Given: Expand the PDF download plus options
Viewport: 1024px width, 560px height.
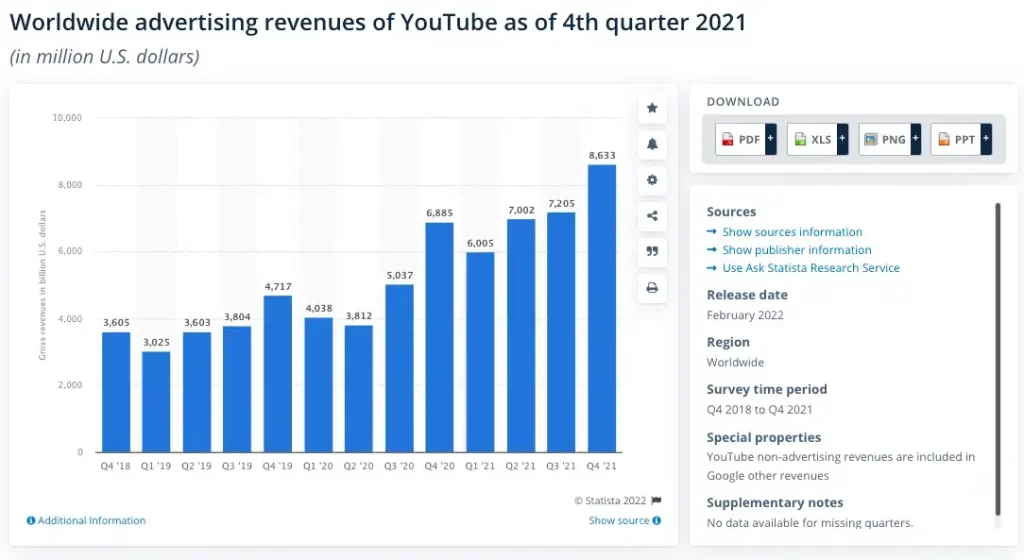Looking at the screenshot, I should [771, 140].
